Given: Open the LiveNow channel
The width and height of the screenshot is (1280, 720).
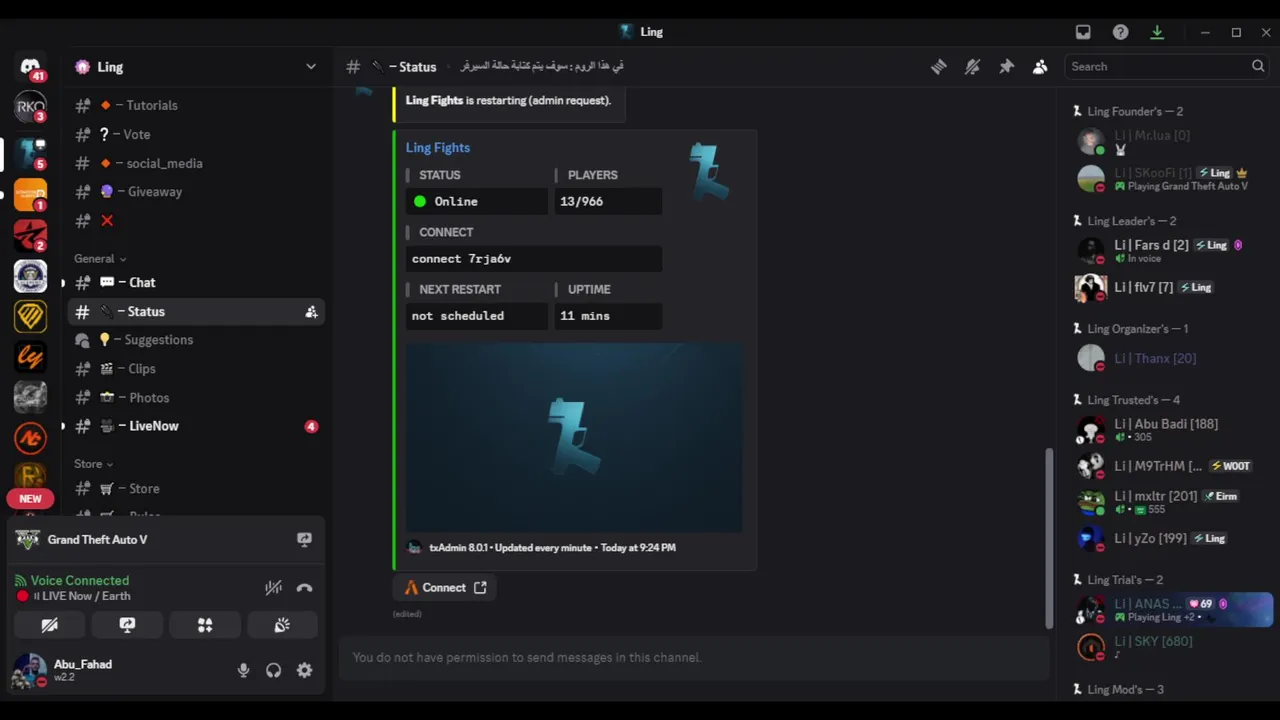Looking at the screenshot, I should click(x=196, y=426).
